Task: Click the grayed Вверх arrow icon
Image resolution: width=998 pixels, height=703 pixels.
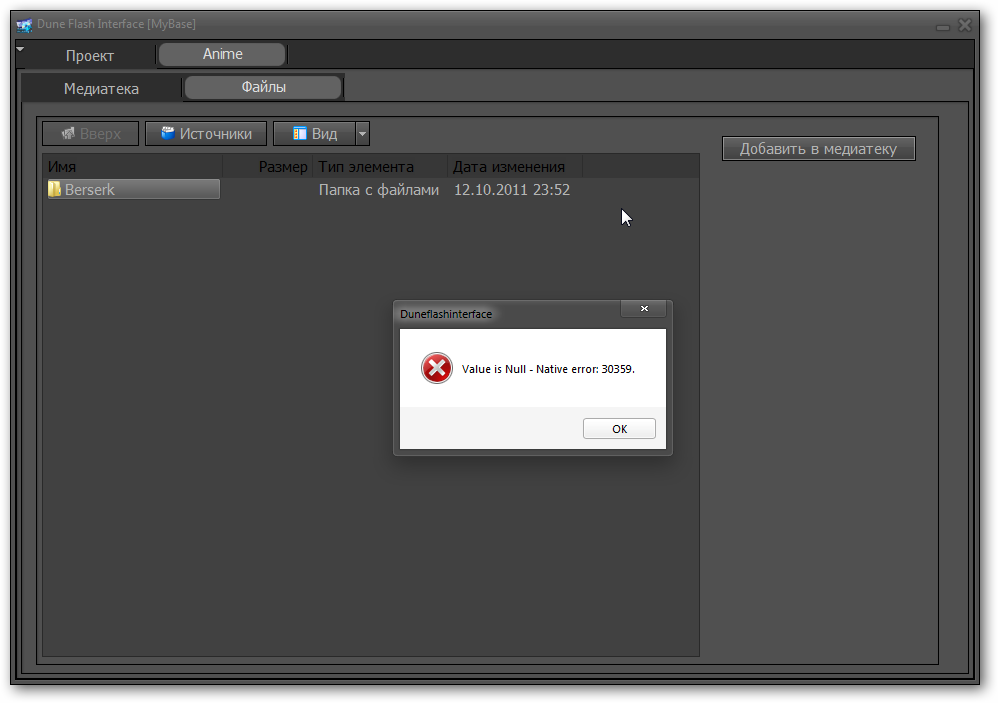Action: tap(68, 133)
